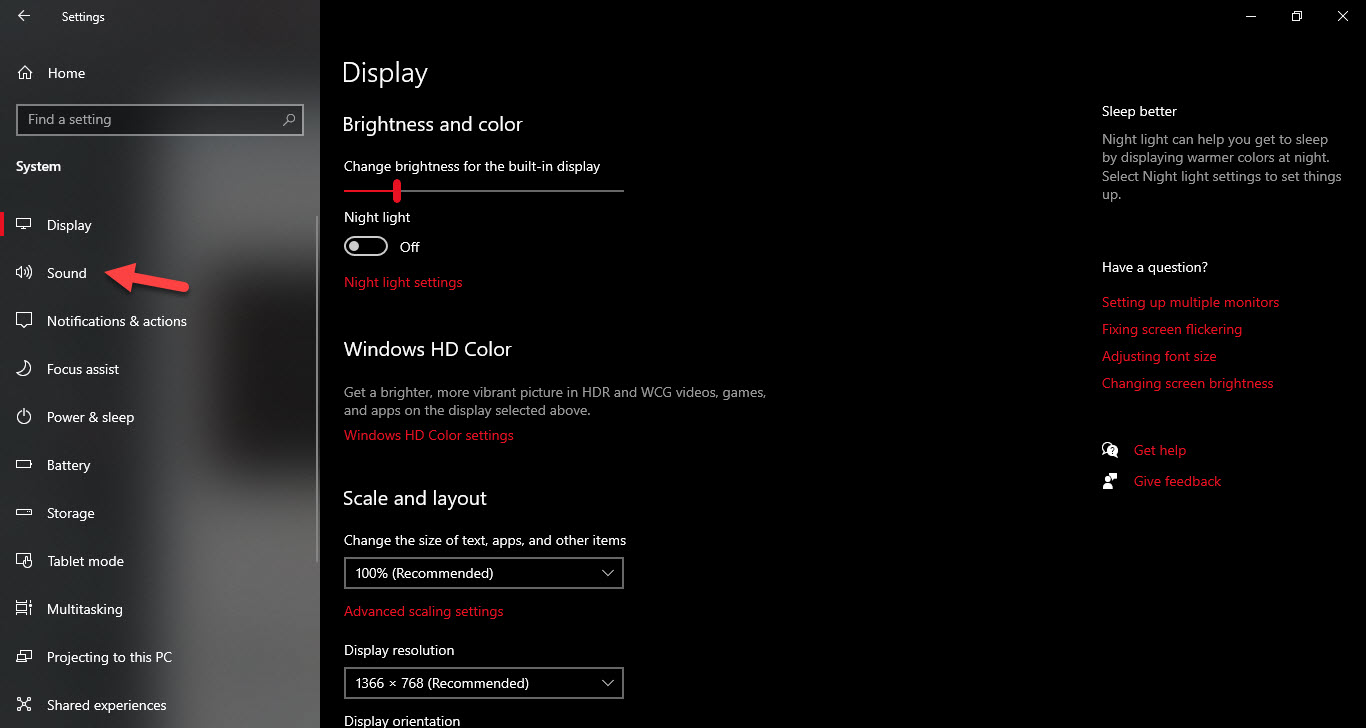Click the brightness slider handle
This screenshot has height=728, width=1366.
pyautogui.click(x=397, y=190)
